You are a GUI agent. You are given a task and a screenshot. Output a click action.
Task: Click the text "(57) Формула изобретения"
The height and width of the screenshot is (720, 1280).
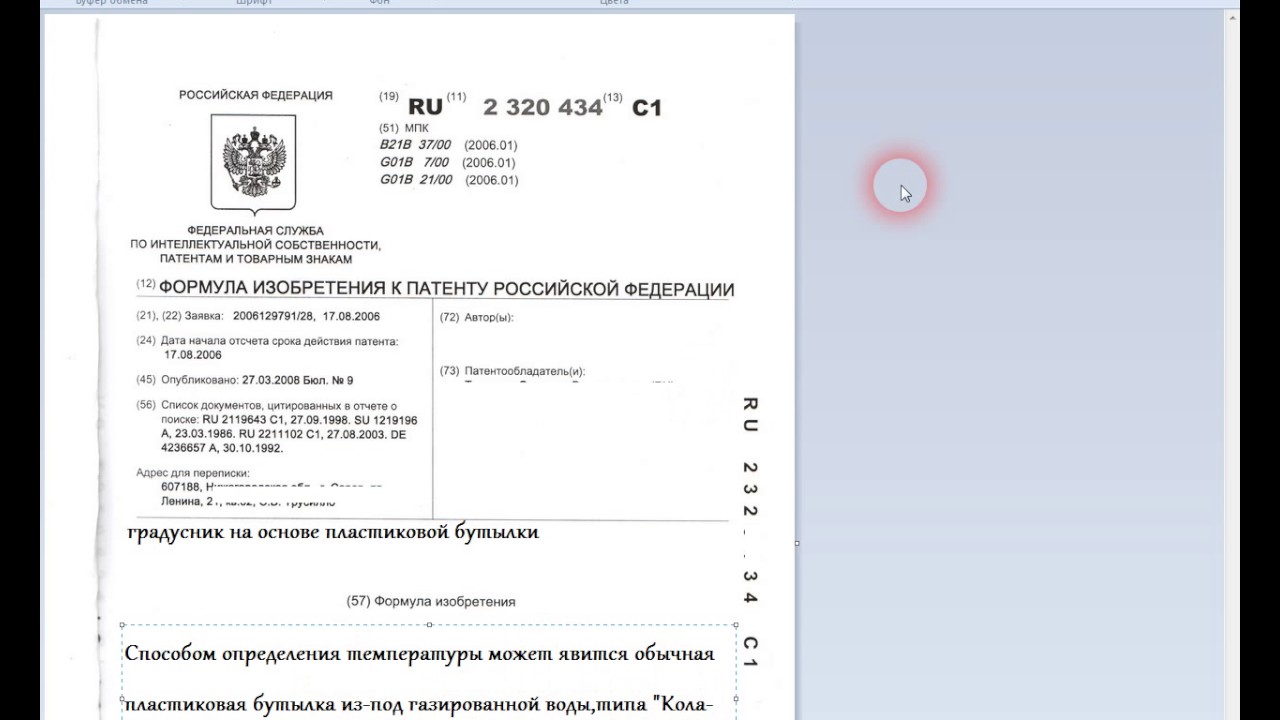[x=431, y=601]
